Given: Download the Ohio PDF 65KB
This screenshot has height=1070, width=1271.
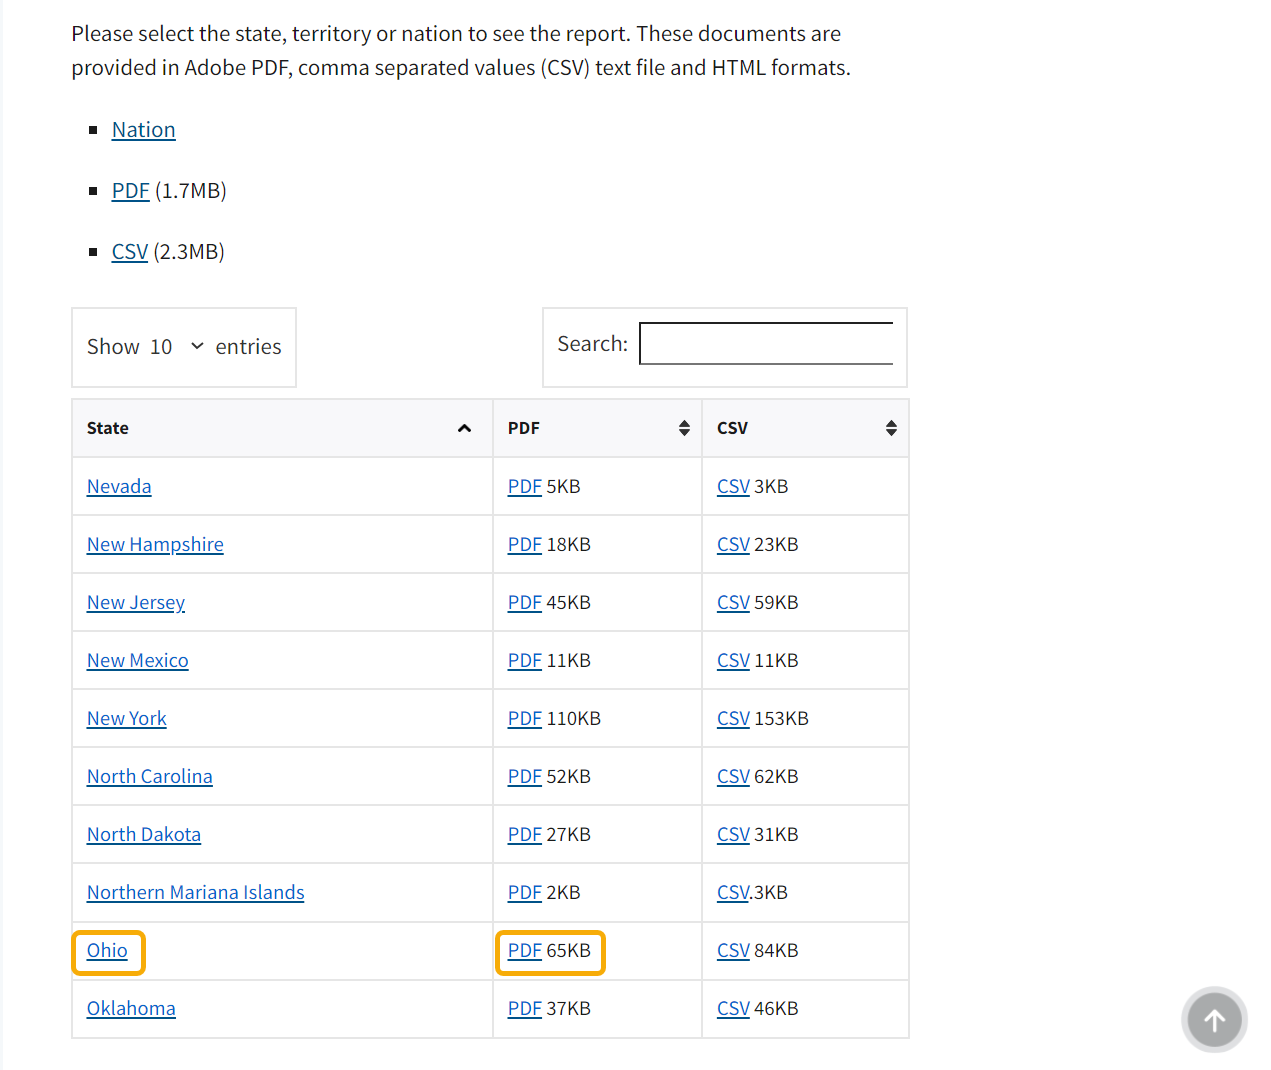Looking at the screenshot, I should pos(524,951).
